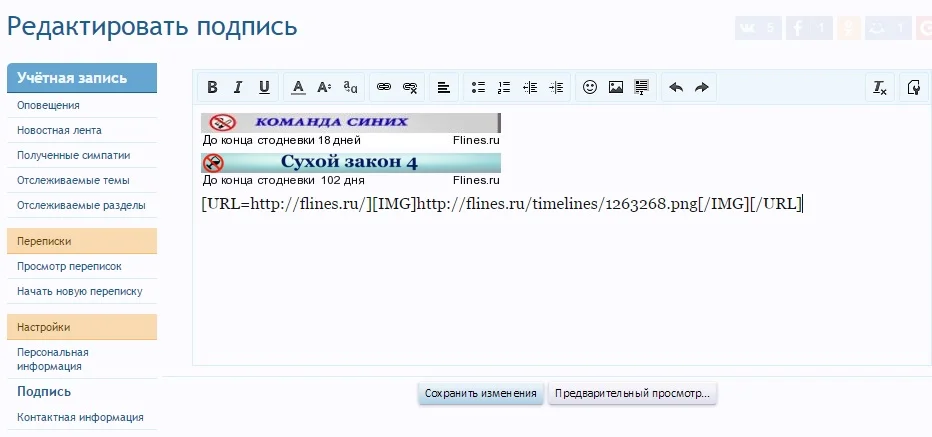Screen dimensions: 932x437
Task: Share via the VK social button
Action: tap(758, 28)
